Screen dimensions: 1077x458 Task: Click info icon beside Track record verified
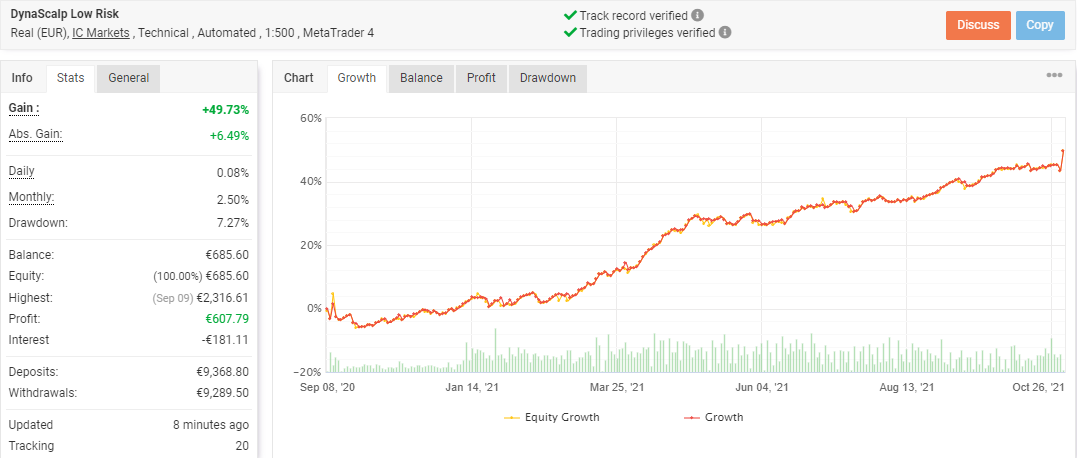(697, 15)
